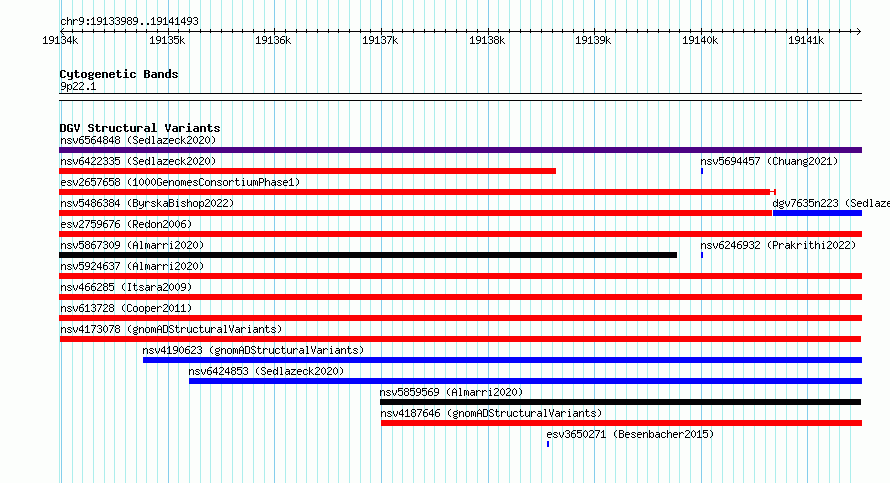Viewport: 890px width, 483px height.
Task: Open the nsv6246932 (Prakrithi2022) label
Action: click(778, 245)
